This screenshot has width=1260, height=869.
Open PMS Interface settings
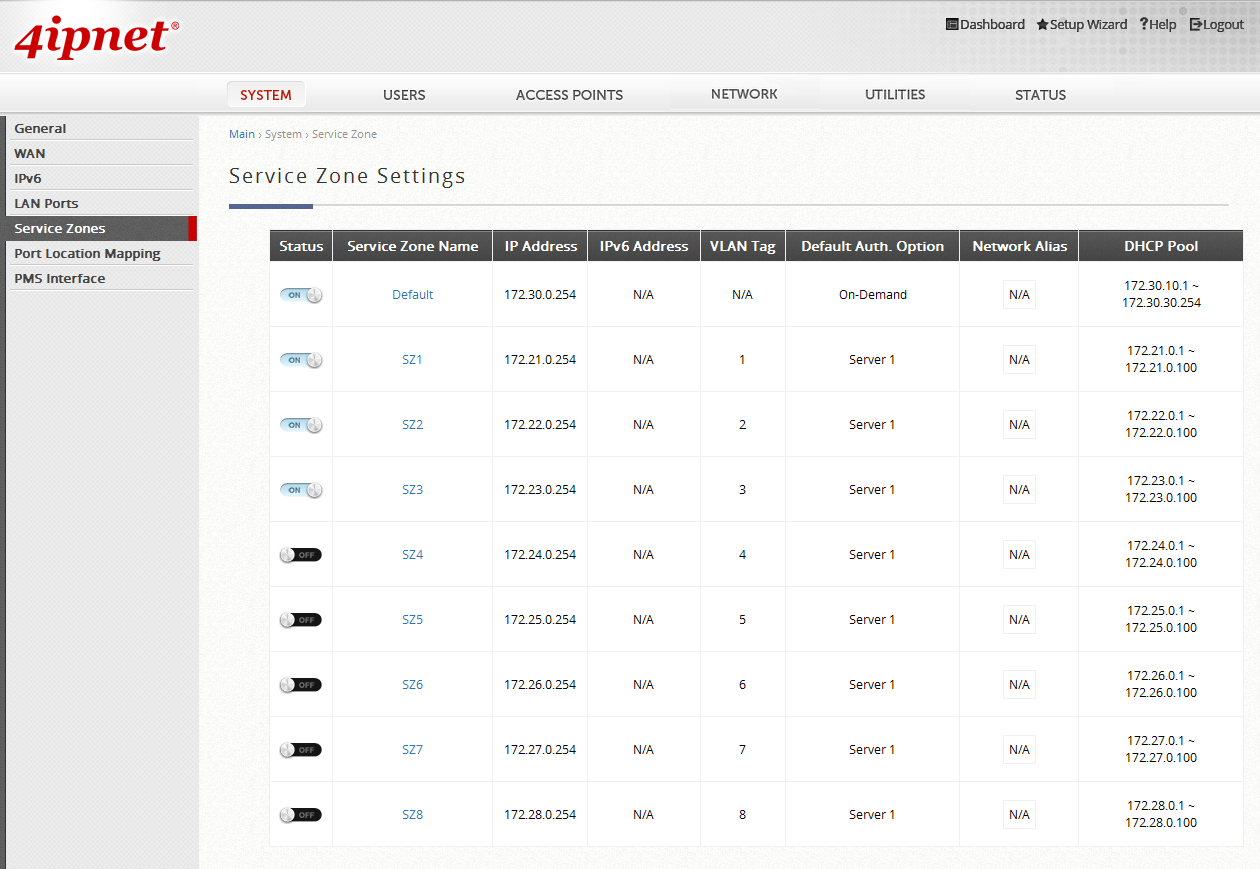pos(60,278)
